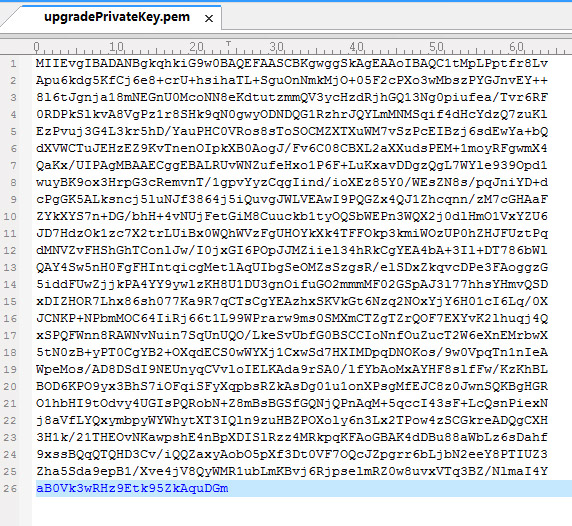Place cursor in line starting with WpeMos/AD8DSdI9
The height and width of the screenshot is (526, 572).
(x=292, y=369)
